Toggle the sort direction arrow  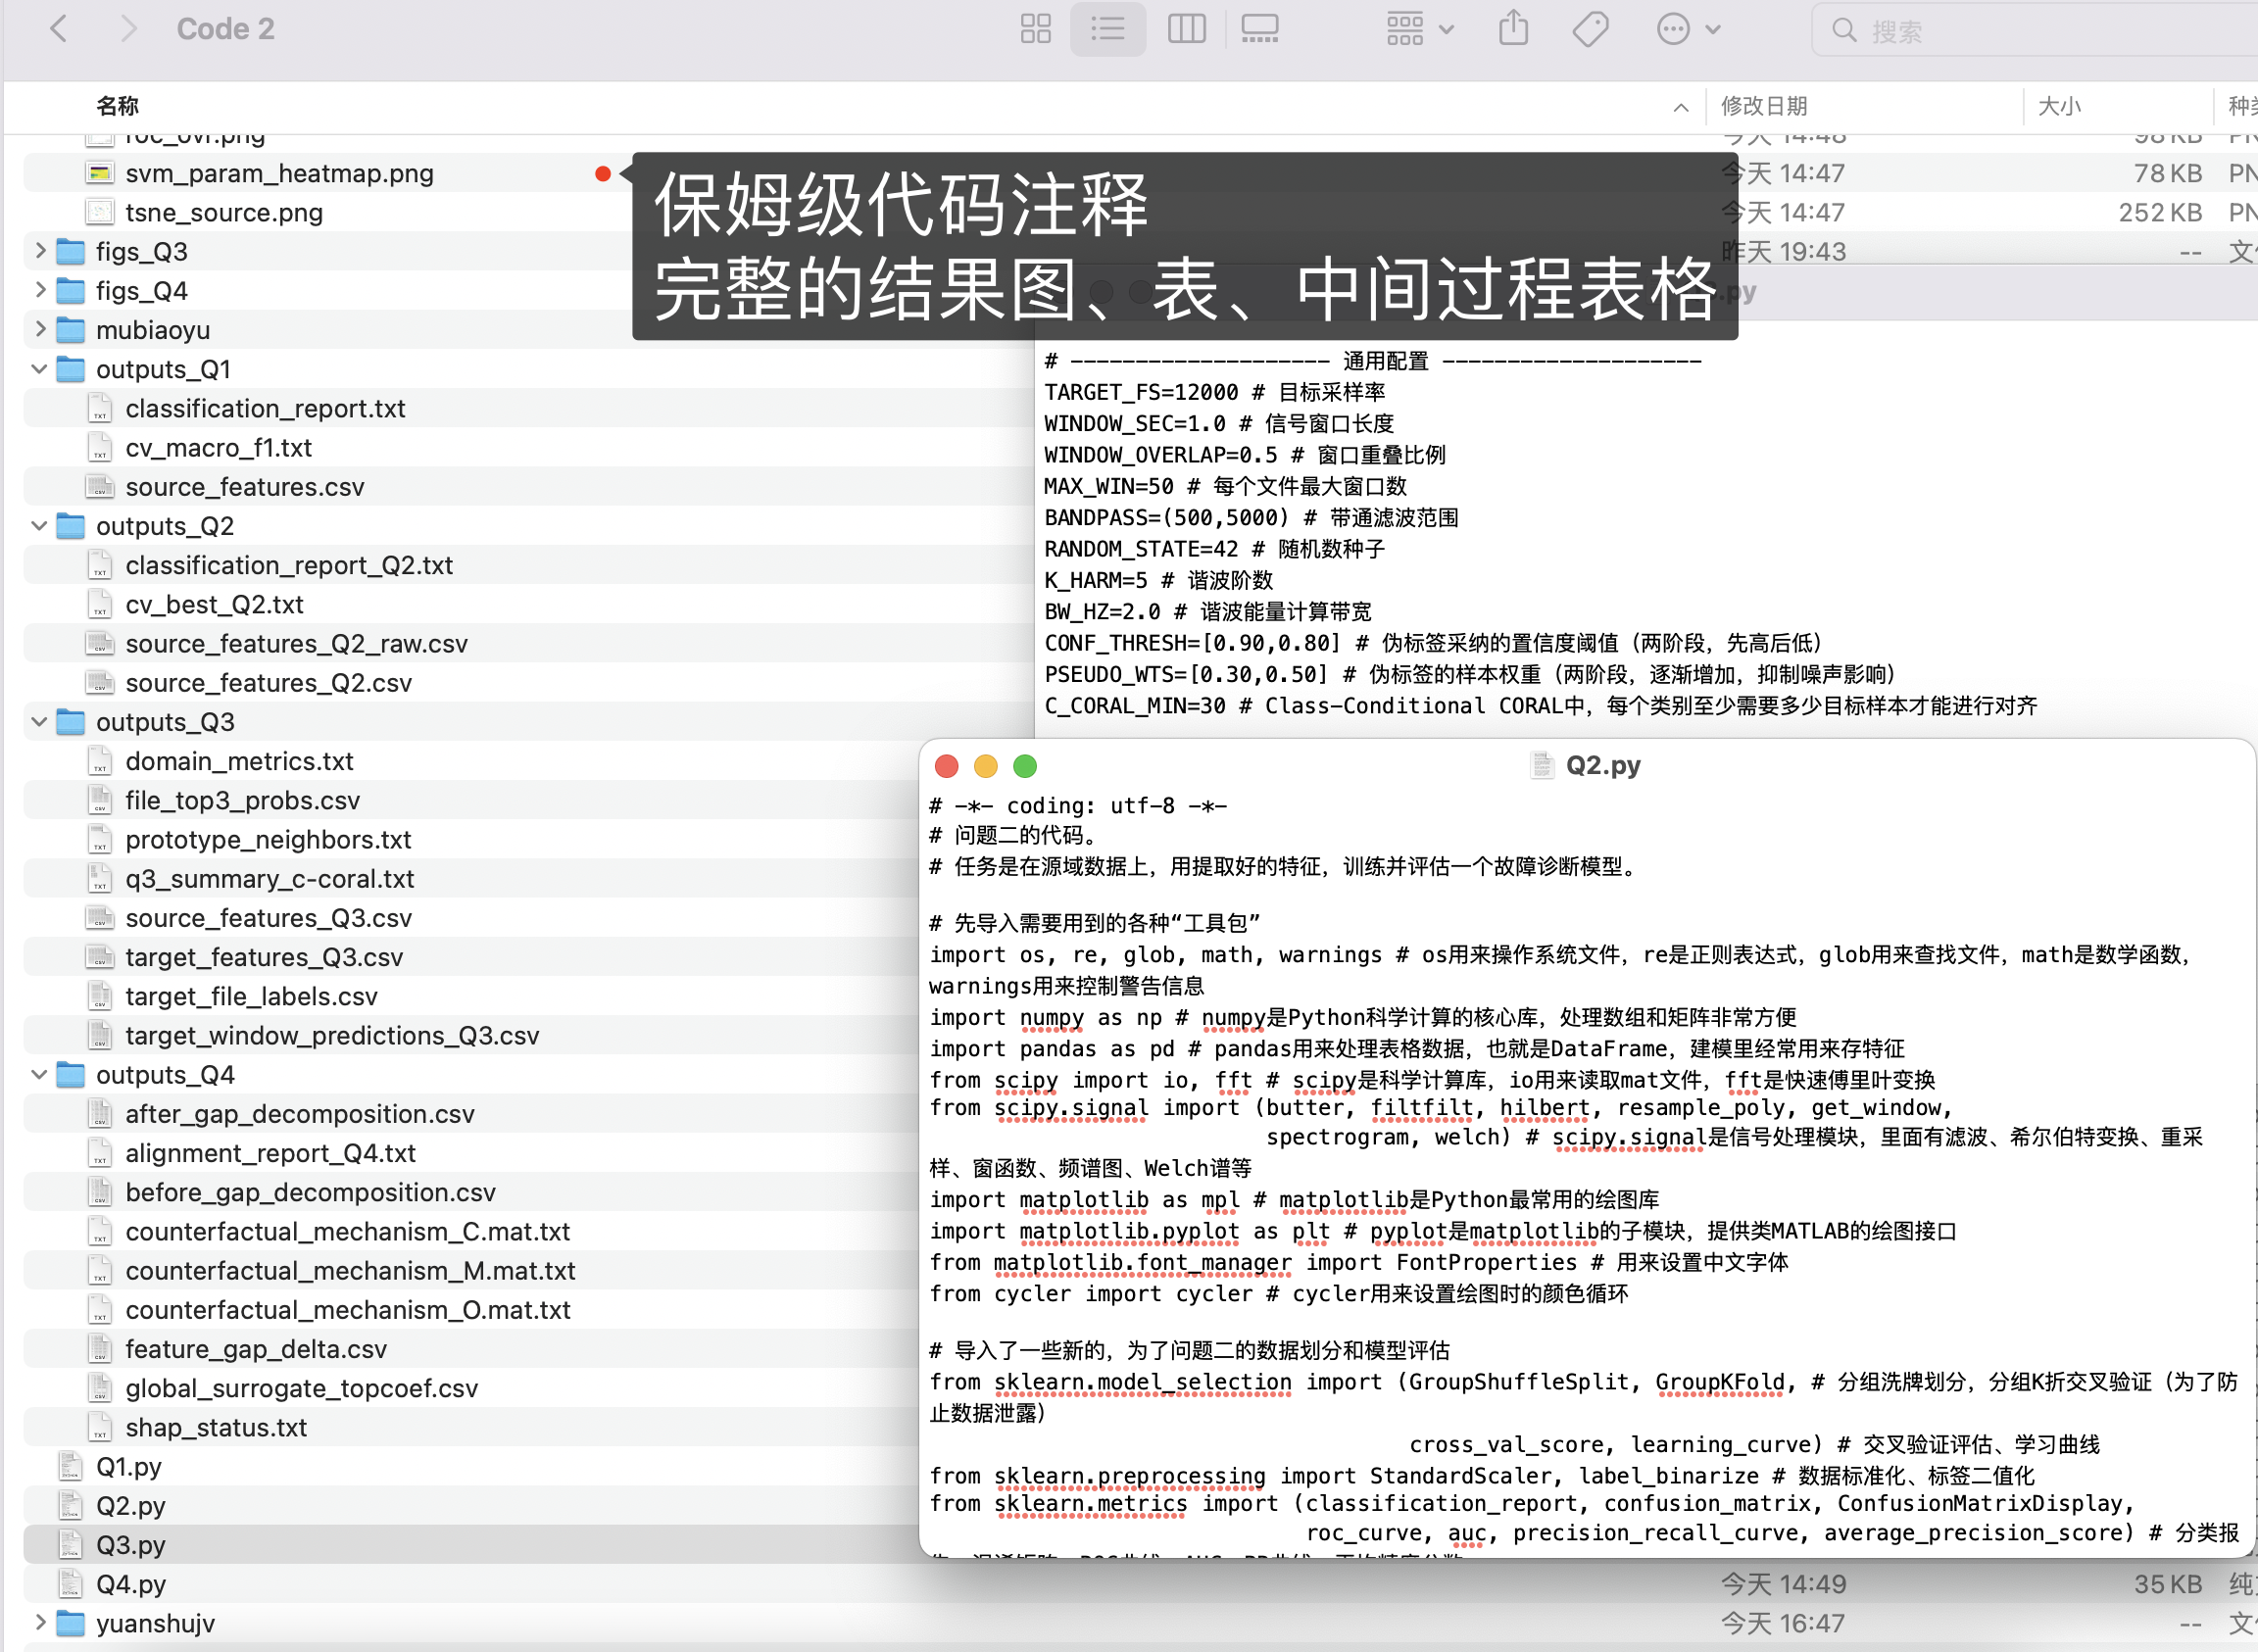(x=1681, y=107)
